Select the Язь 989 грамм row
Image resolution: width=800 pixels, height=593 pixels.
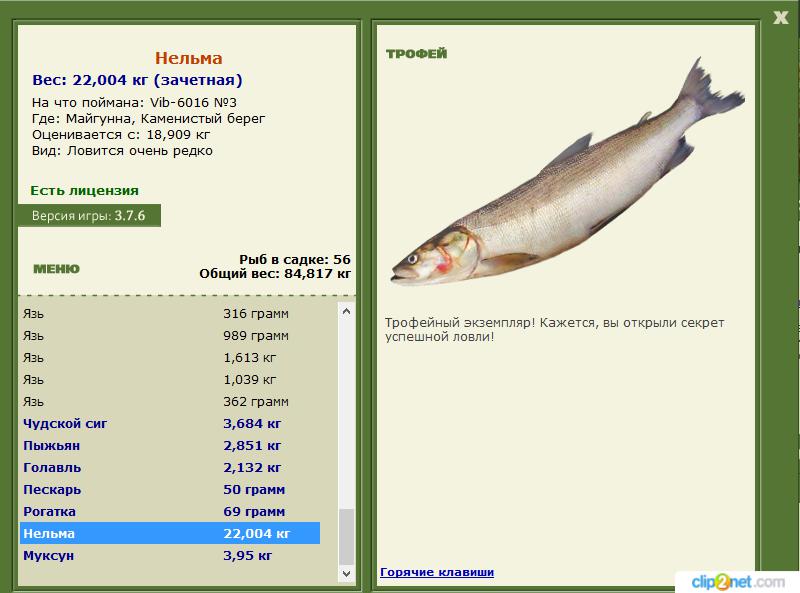pyautogui.click(x=170, y=336)
